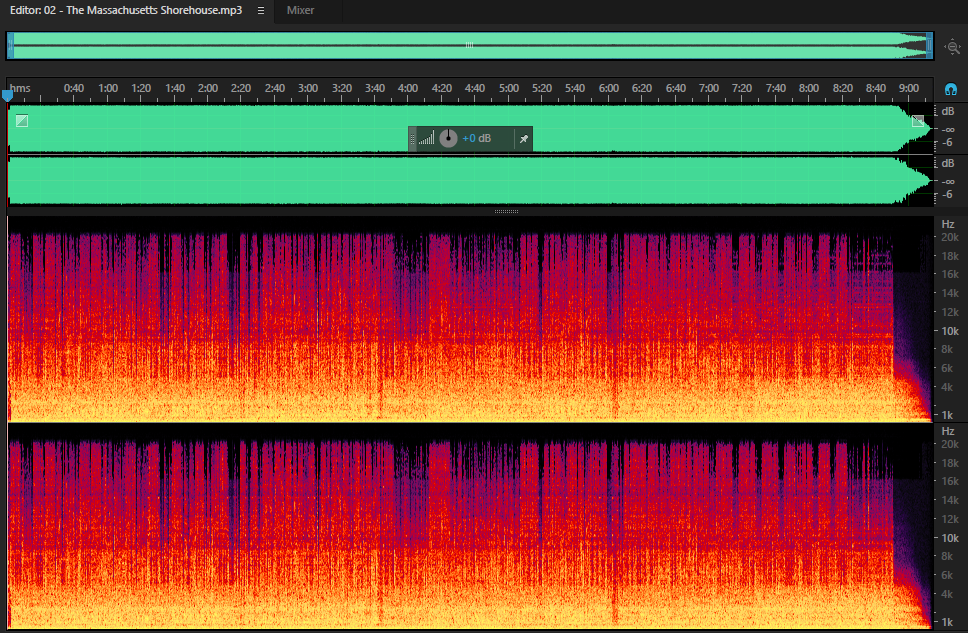Screen dimensions: 968x633
Task: Click the +0 dB gain value
Action: (x=477, y=138)
